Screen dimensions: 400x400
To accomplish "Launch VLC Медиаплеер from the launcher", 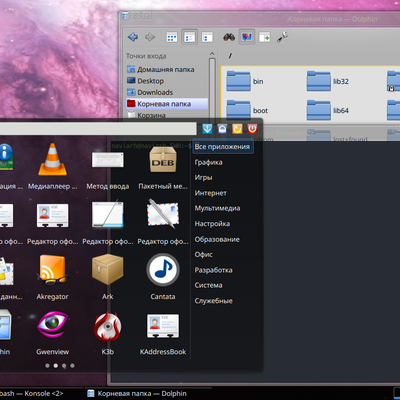I will [52, 166].
